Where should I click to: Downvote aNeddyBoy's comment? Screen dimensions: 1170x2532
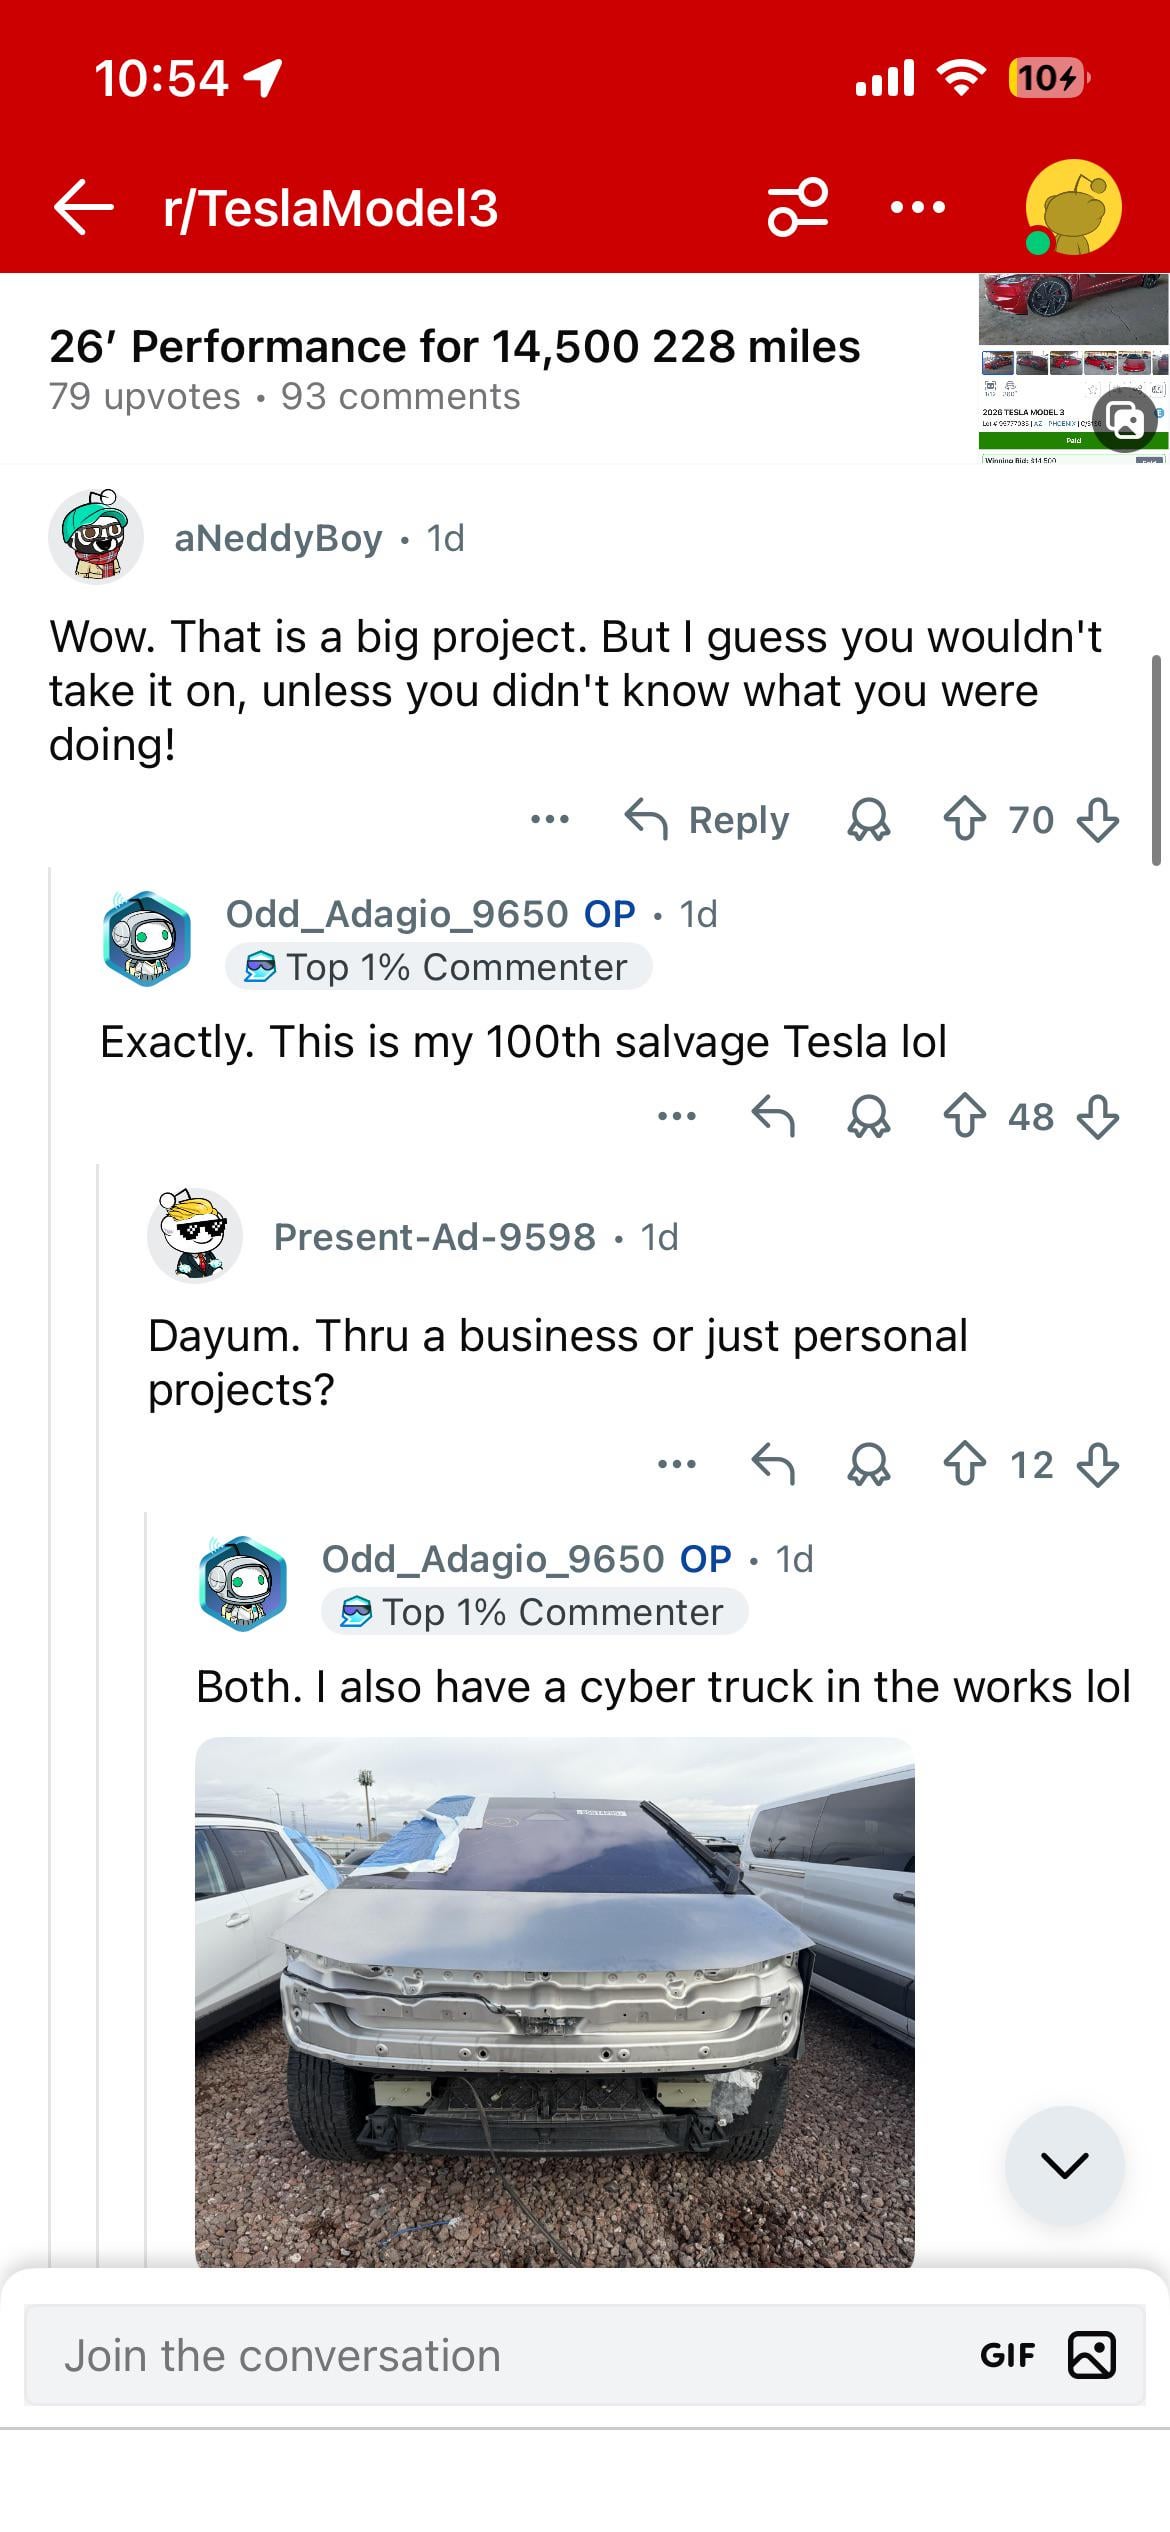click(x=1097, y=820)
